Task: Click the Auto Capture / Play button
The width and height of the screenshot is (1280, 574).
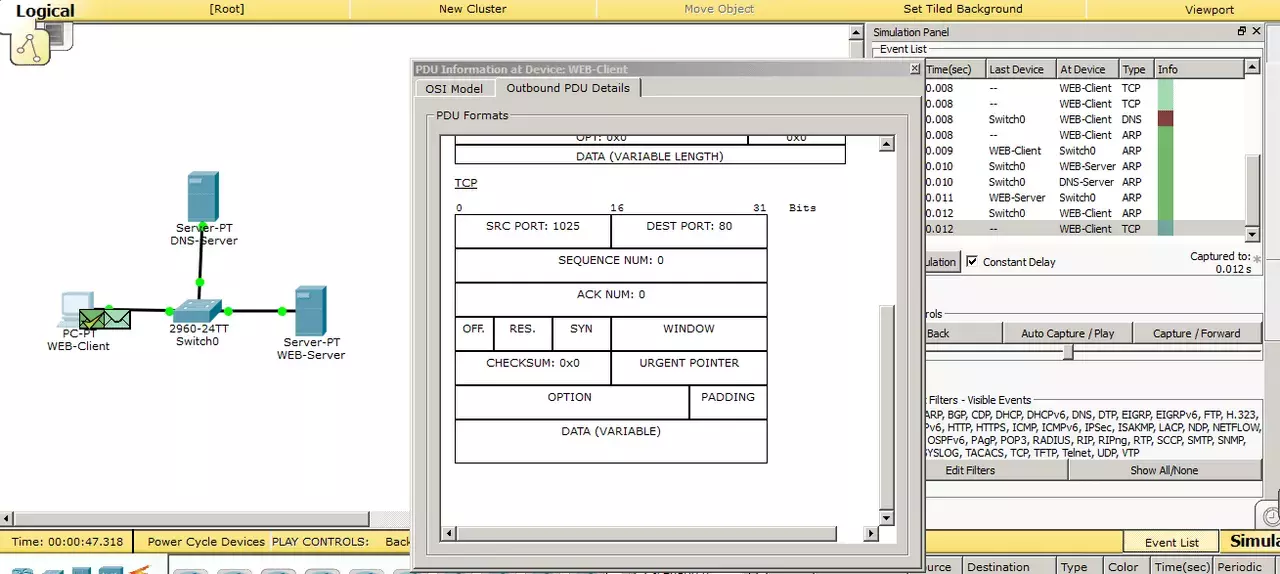Action: coord(1067,333)
